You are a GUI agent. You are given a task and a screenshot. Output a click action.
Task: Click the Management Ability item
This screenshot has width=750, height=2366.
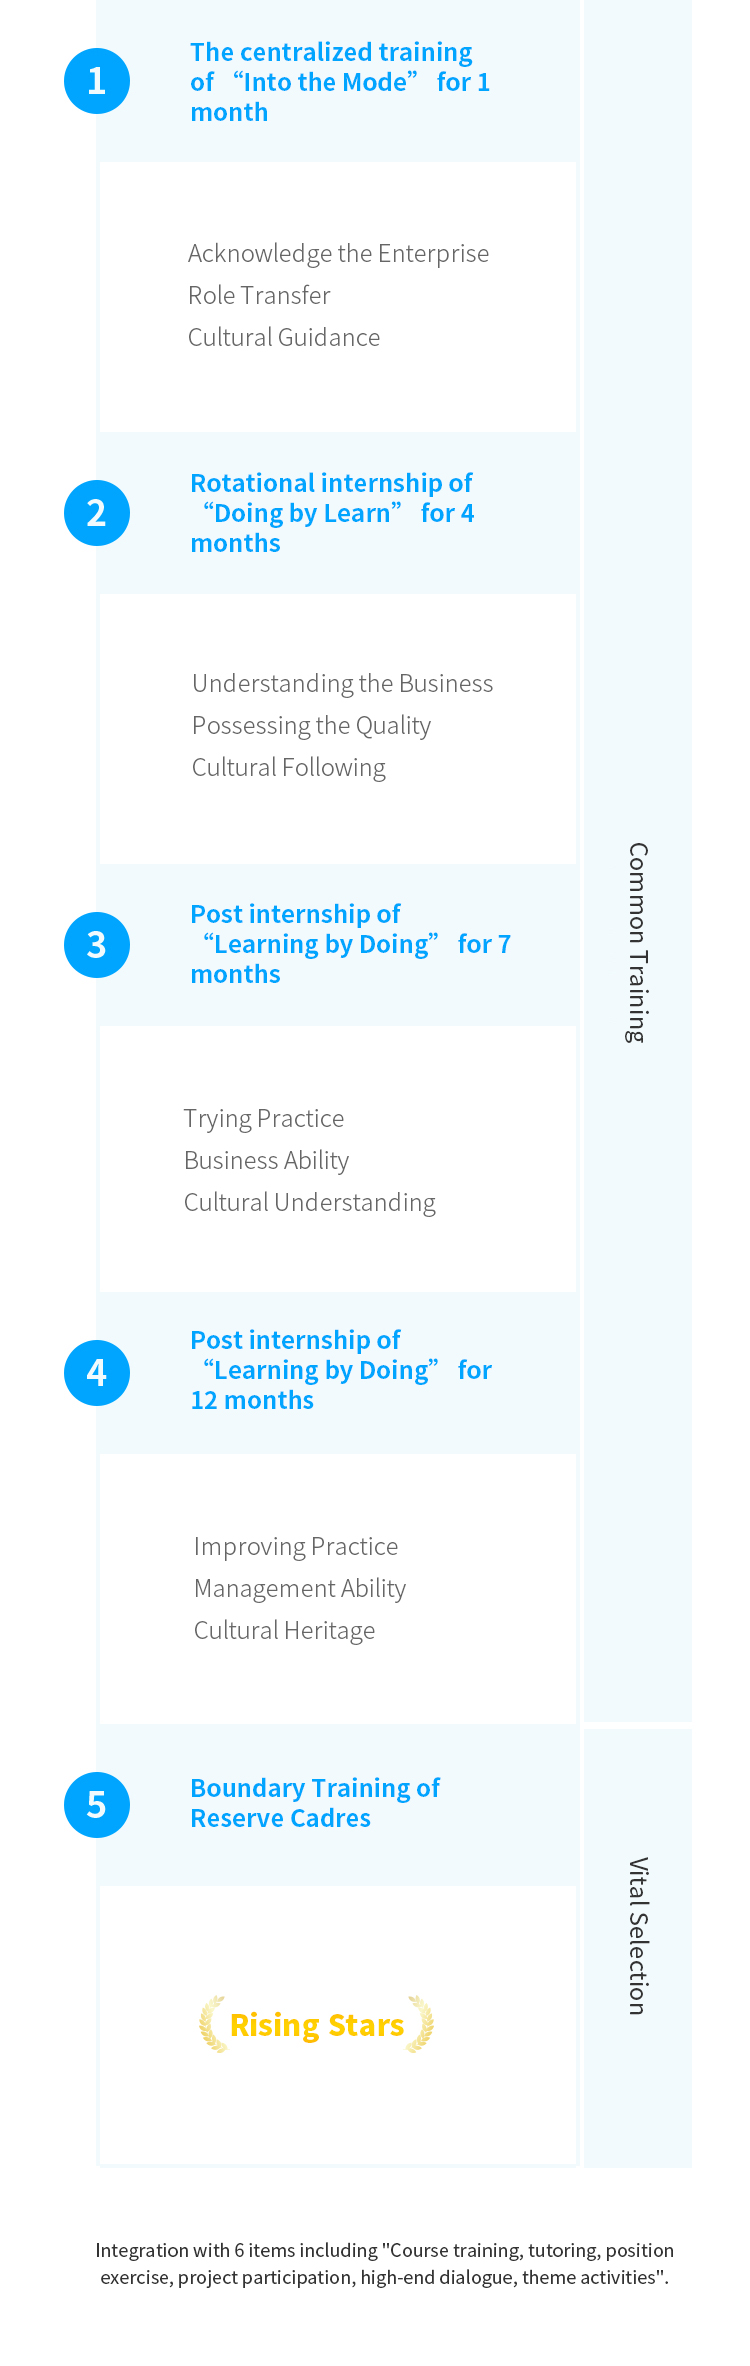point(300,1589)
